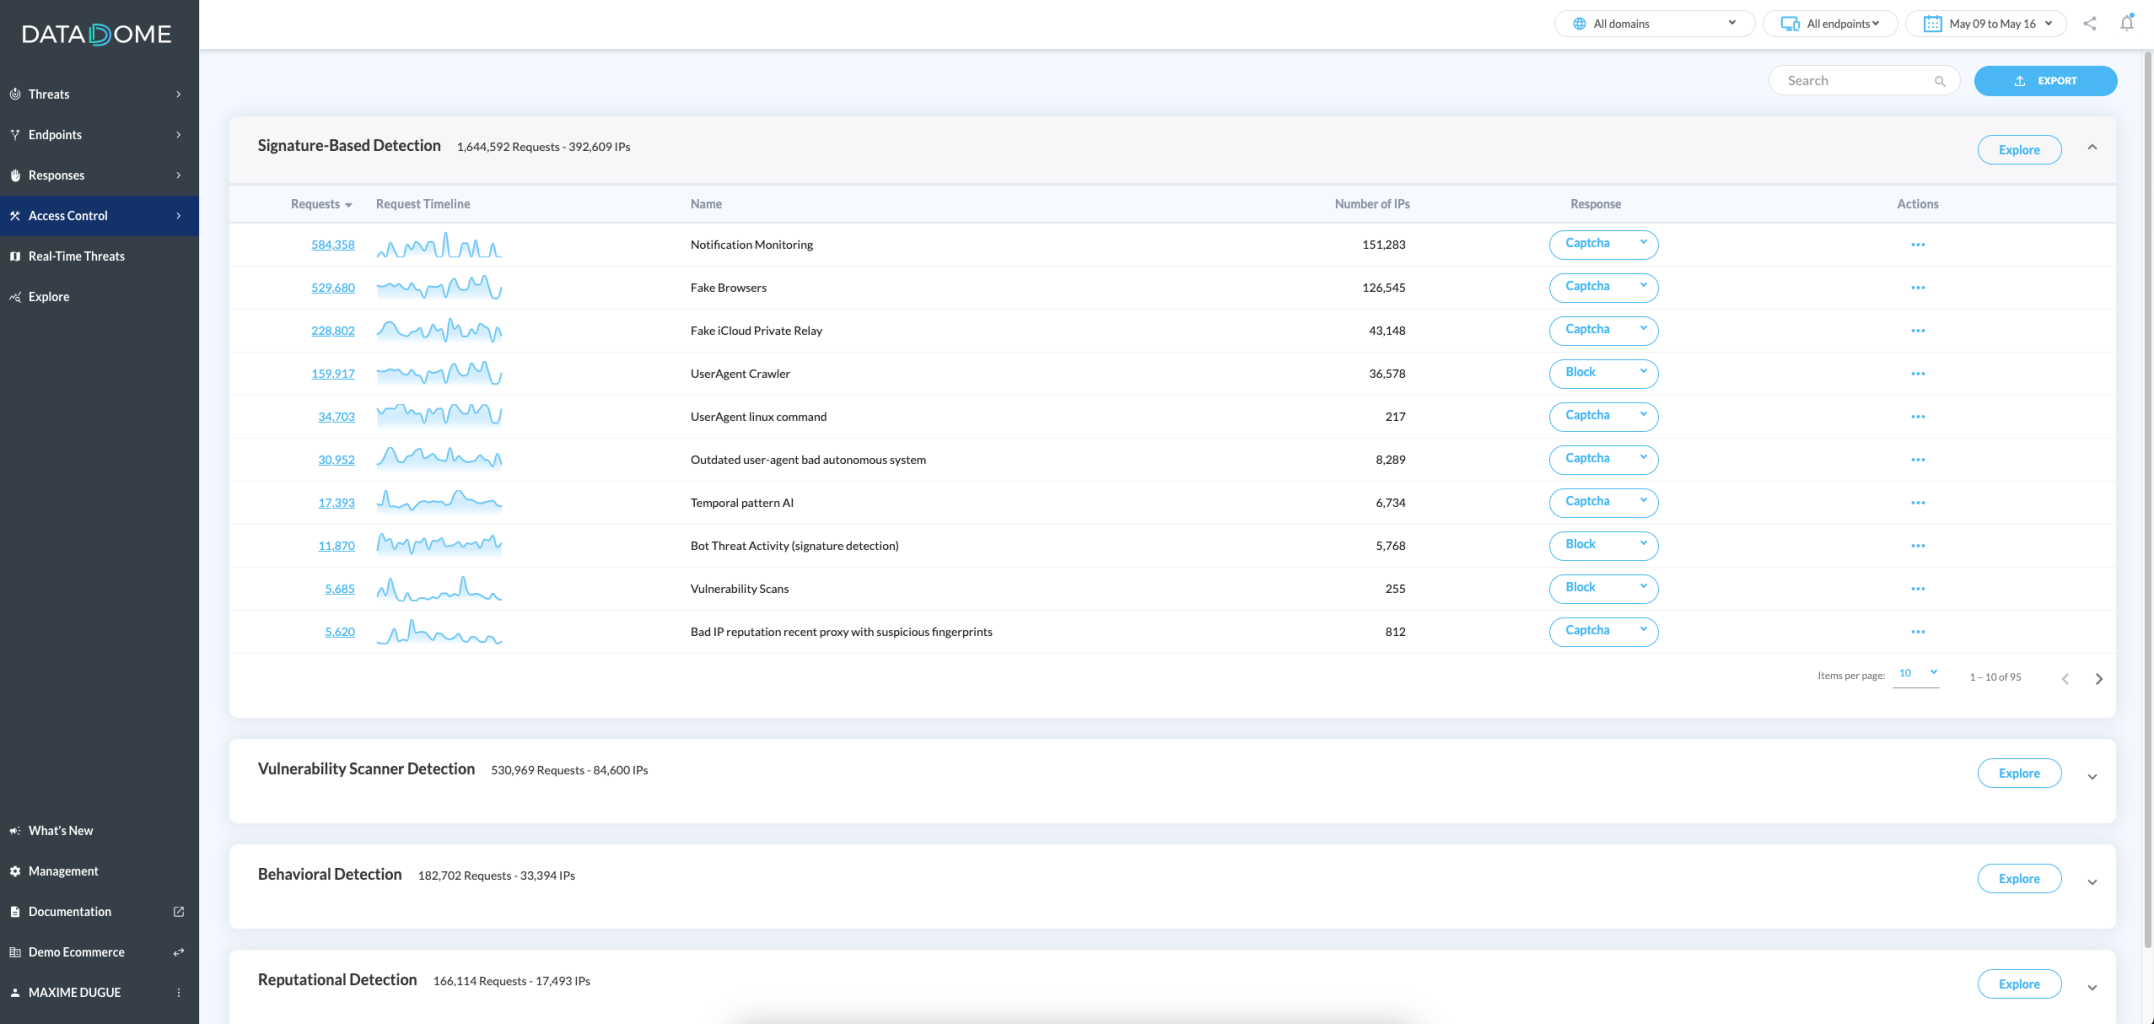
Task: Go to Real-Time Threats
Action: click(x=99, y=256)
